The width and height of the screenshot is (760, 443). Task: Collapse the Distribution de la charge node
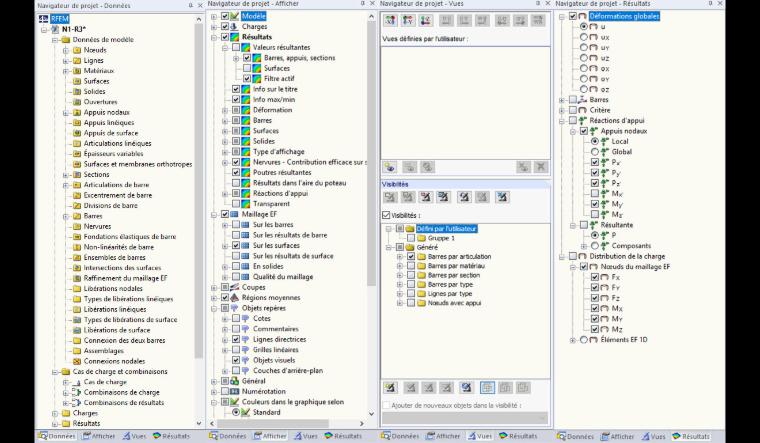[x=562, y=256]
